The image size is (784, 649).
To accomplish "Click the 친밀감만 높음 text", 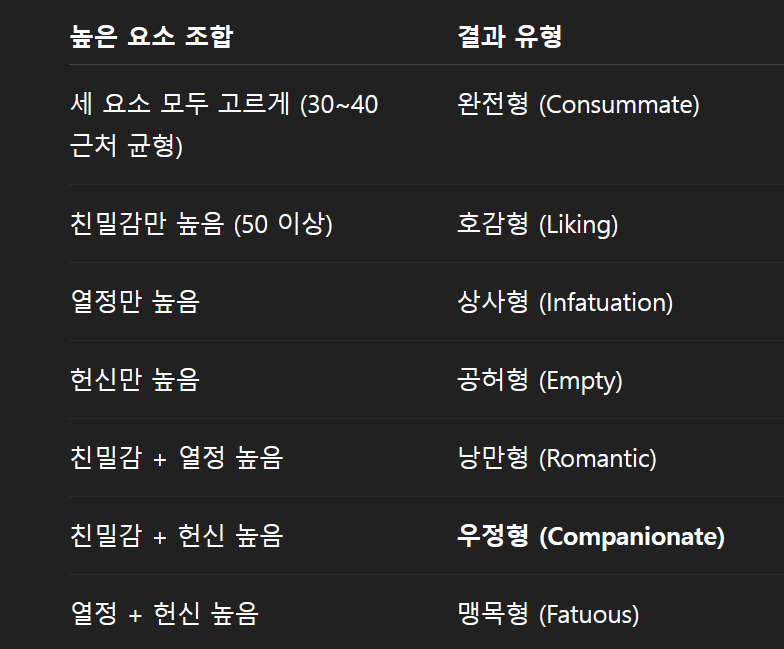I will 201,224.
